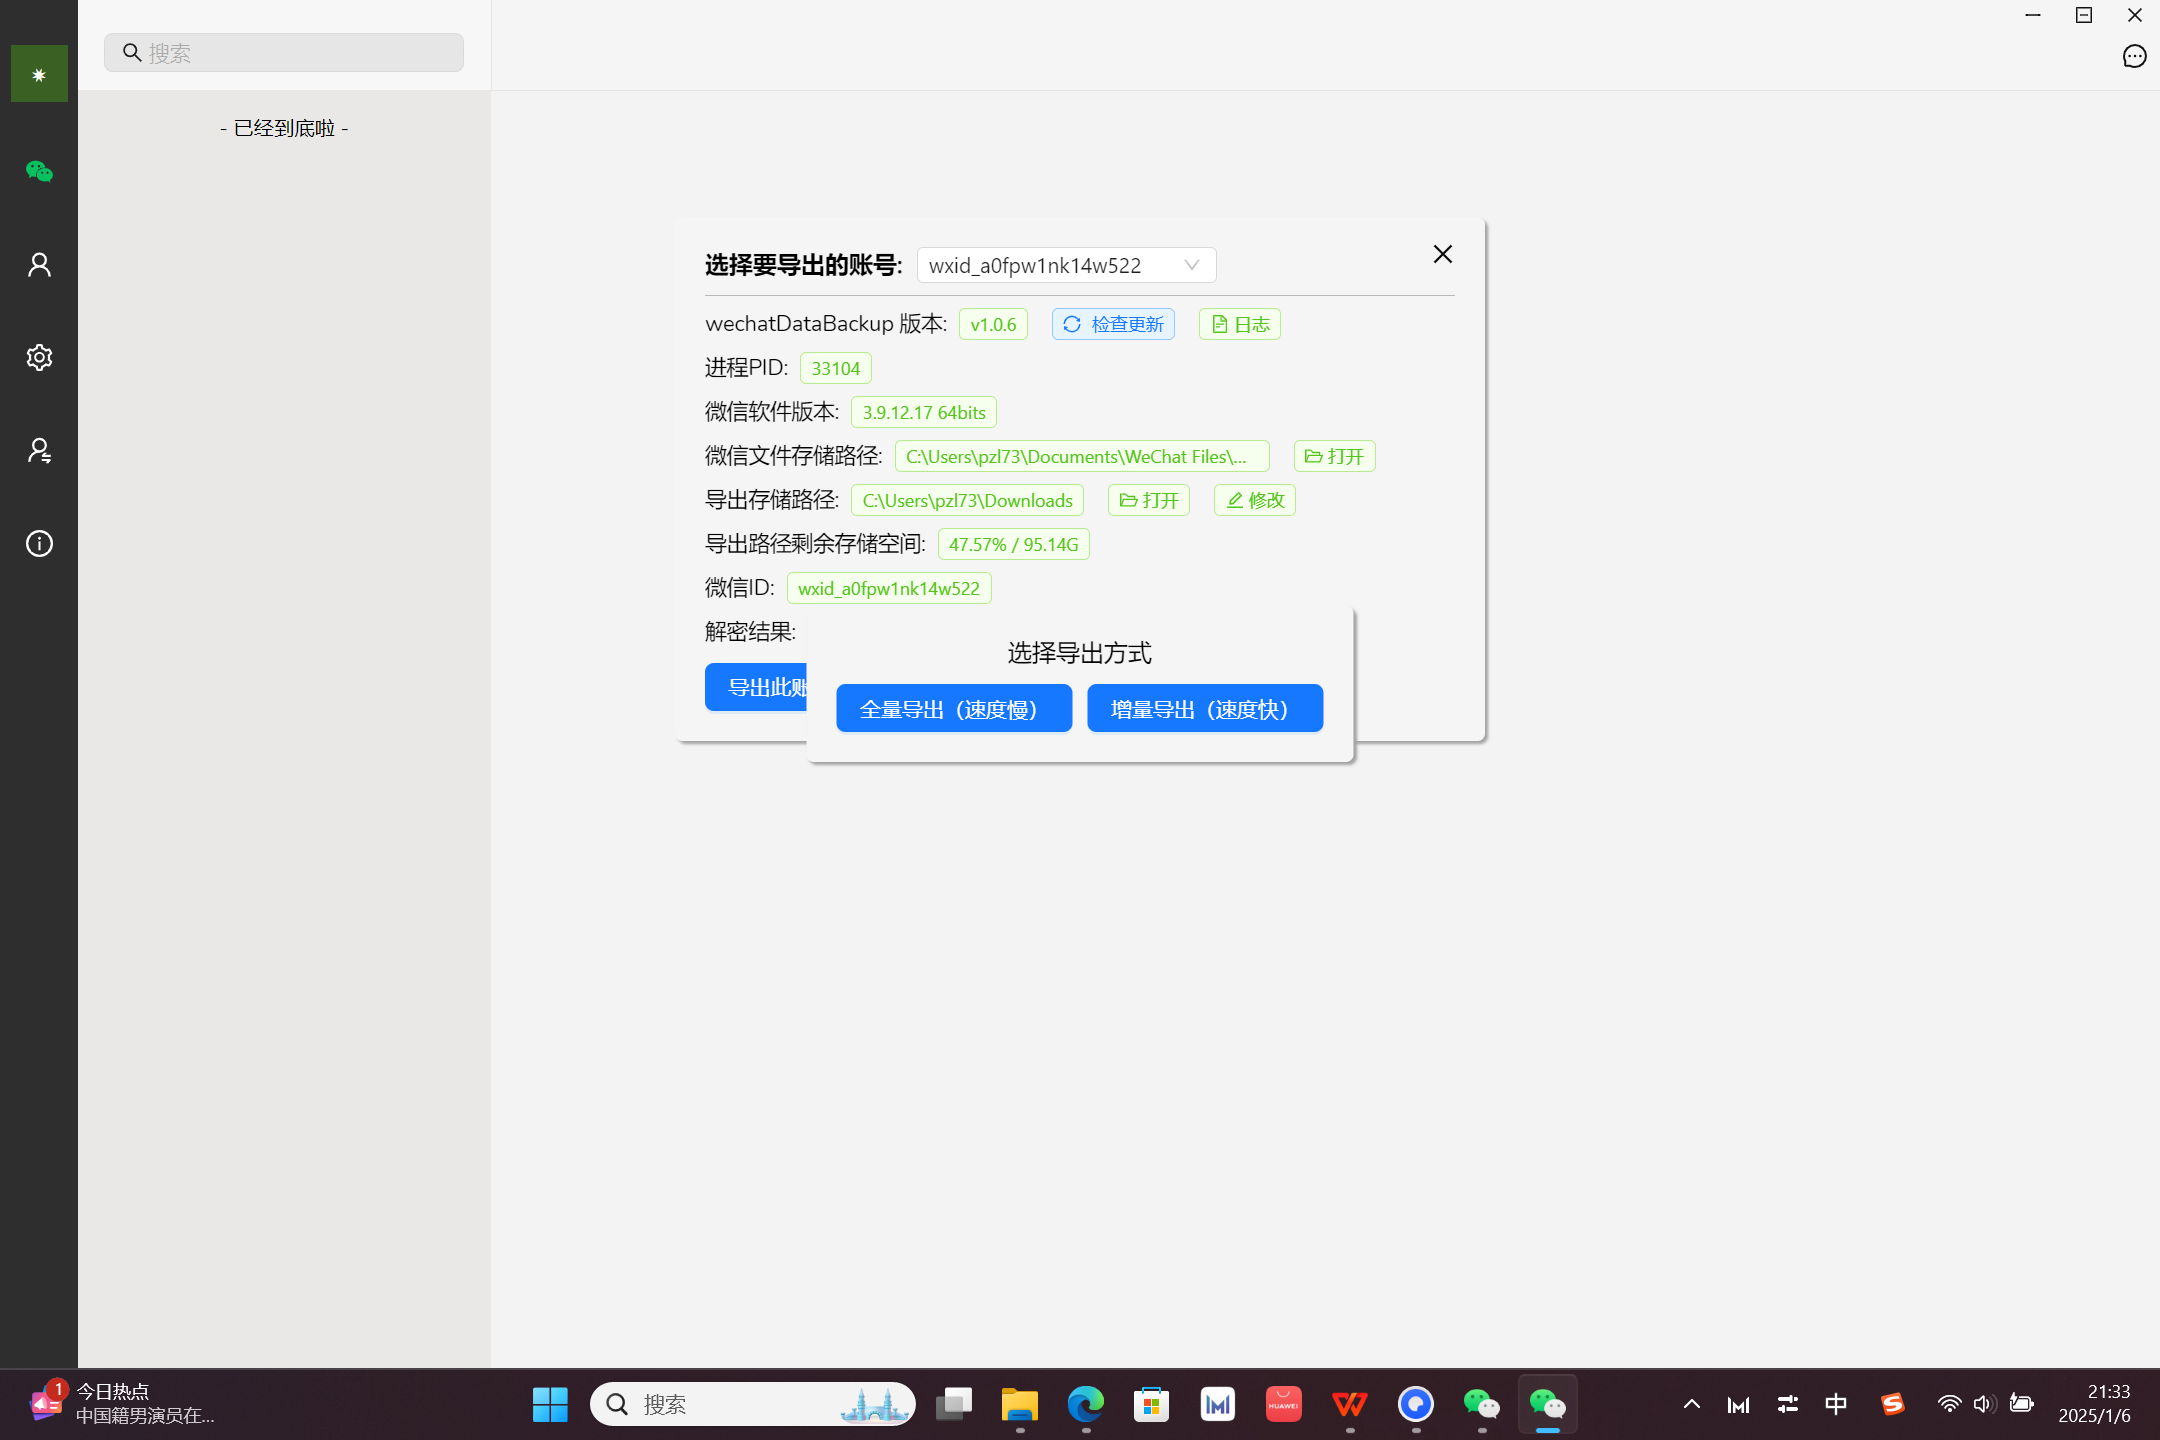The height and width of the screenshot is (1440, 2160).
Task: Click the 检查更新 button
Action: pyautogui.click(x=1112, y=324)
